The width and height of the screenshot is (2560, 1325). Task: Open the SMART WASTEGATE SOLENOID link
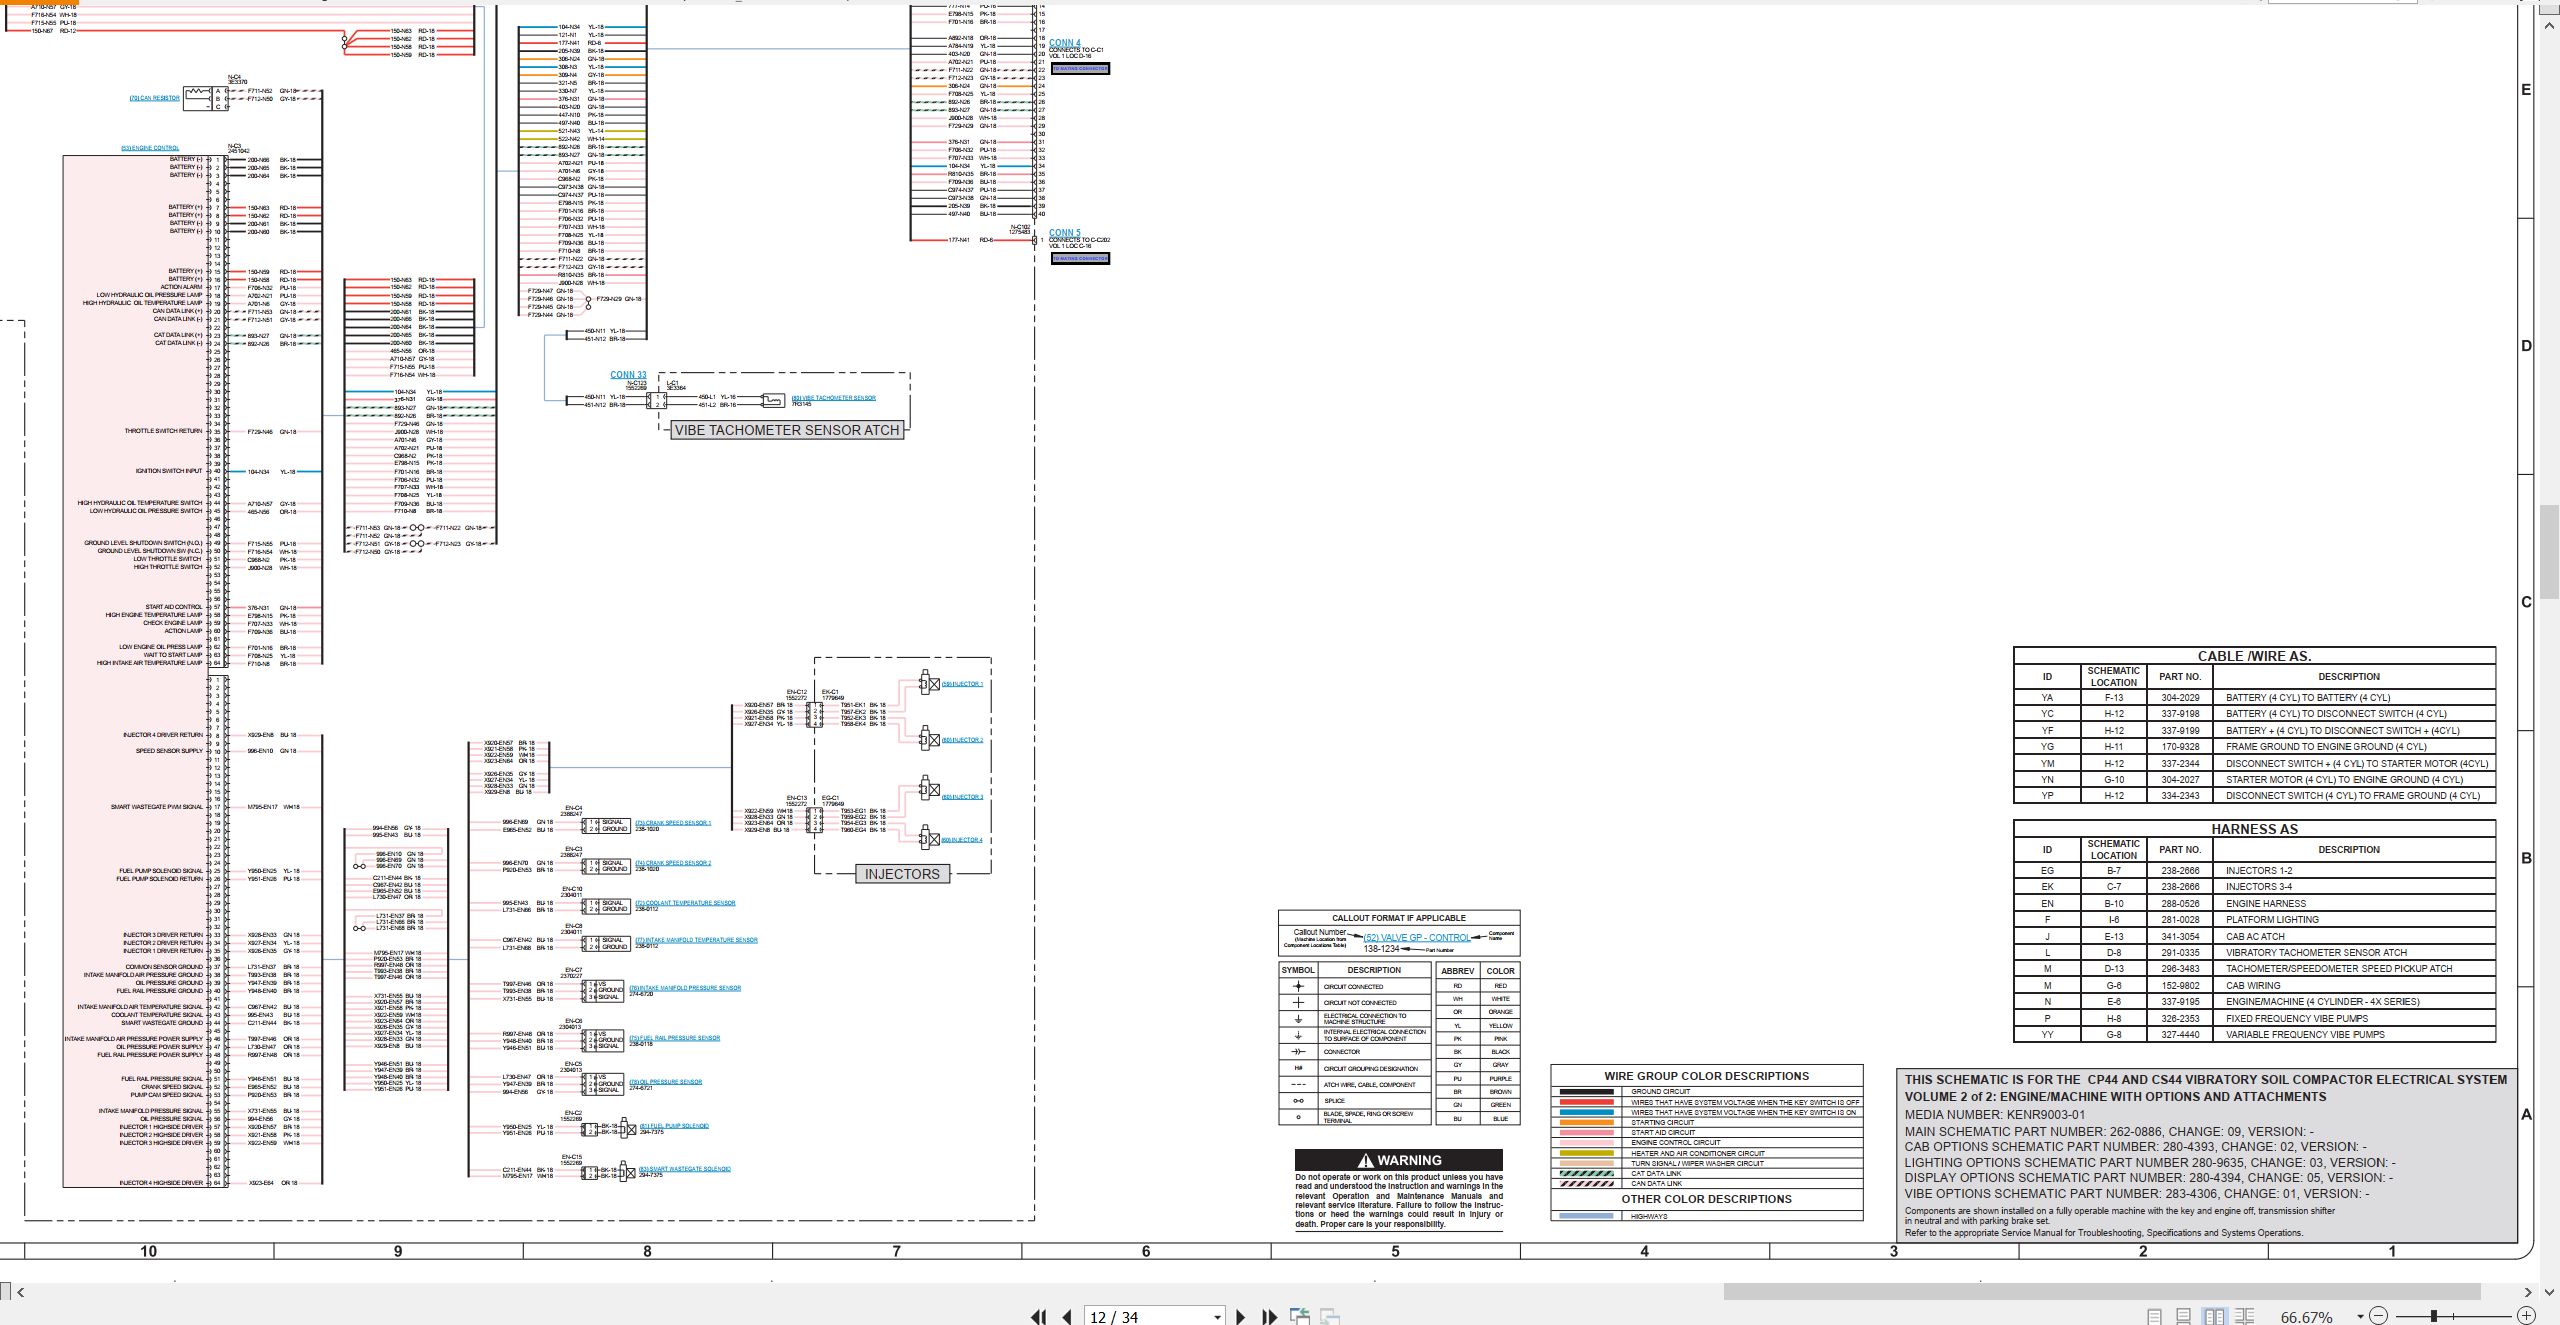point(685,1169)
